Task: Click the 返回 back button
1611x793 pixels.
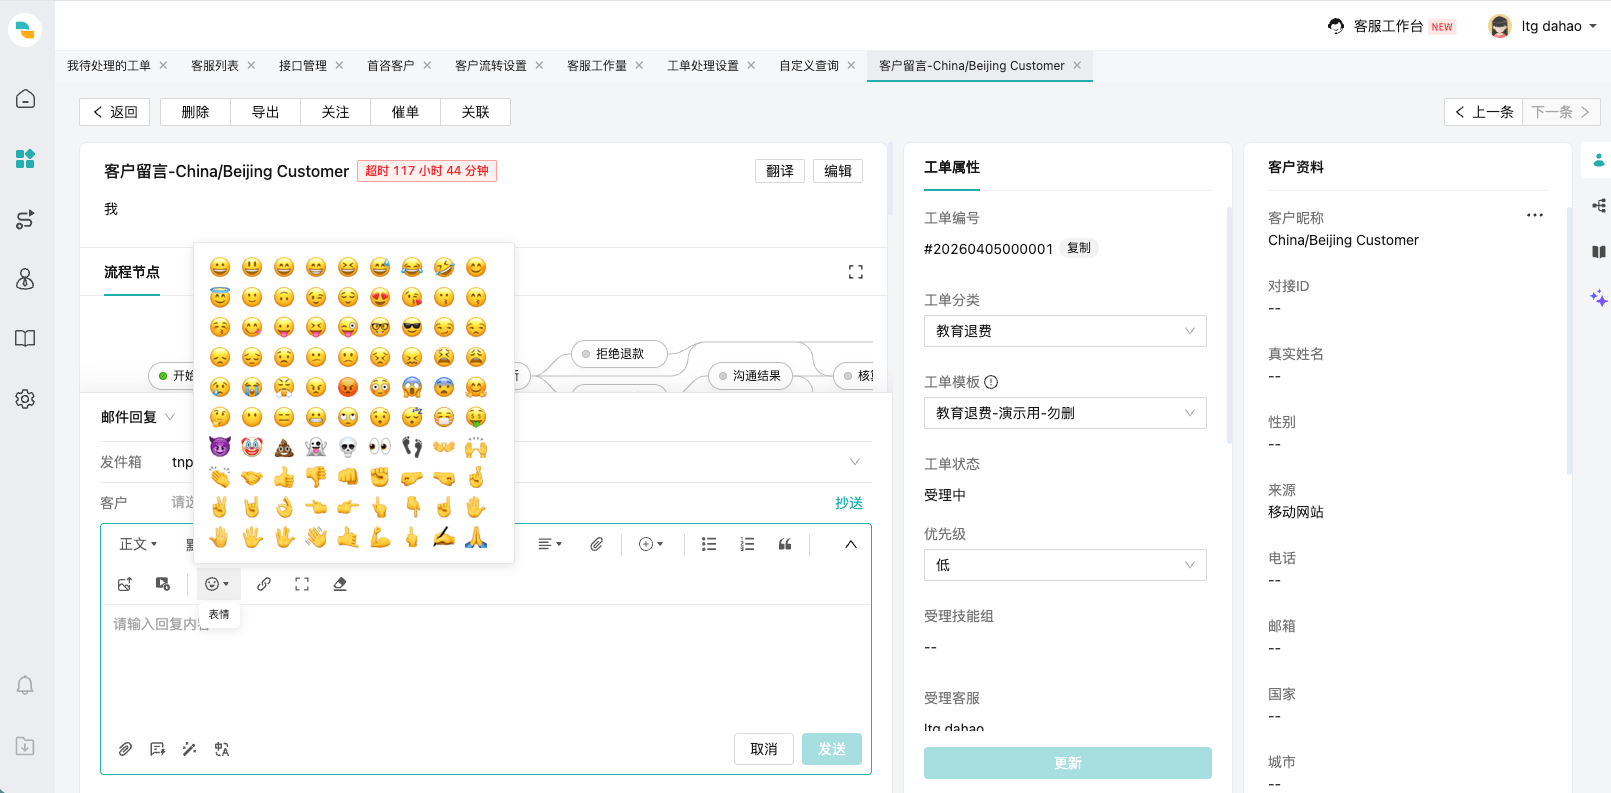Action: tap(115, 112)
